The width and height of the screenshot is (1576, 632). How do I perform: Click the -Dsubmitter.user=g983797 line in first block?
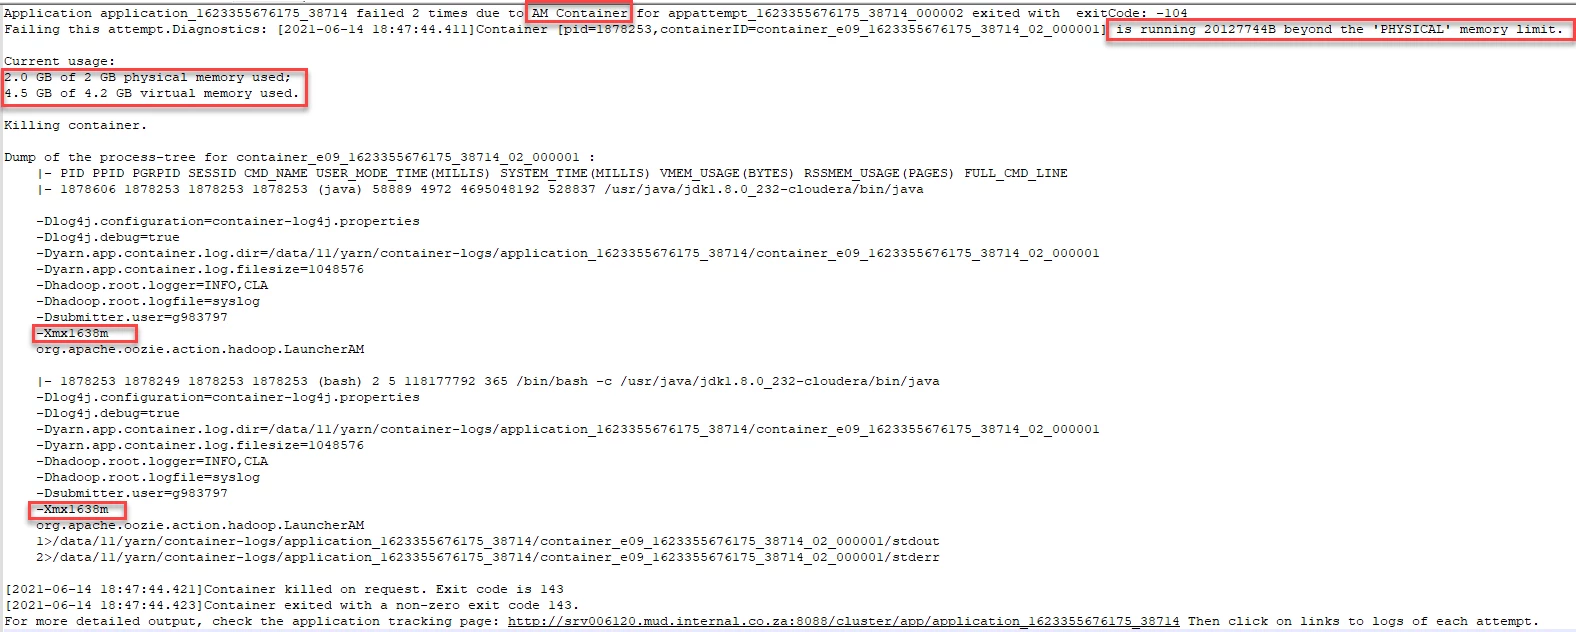(132, 317)
